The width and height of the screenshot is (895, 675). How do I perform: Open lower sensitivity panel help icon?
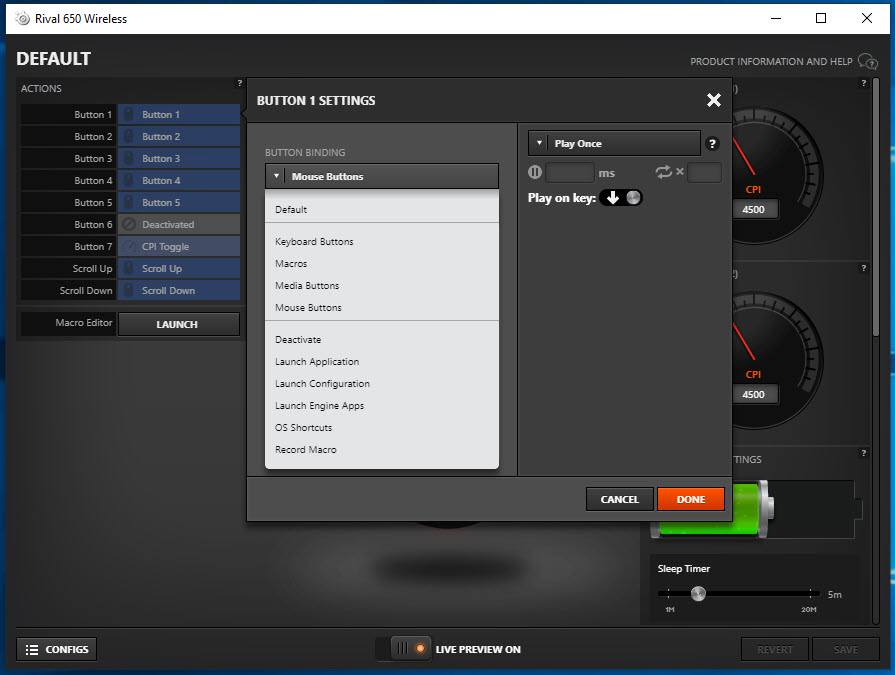point(864,268)
